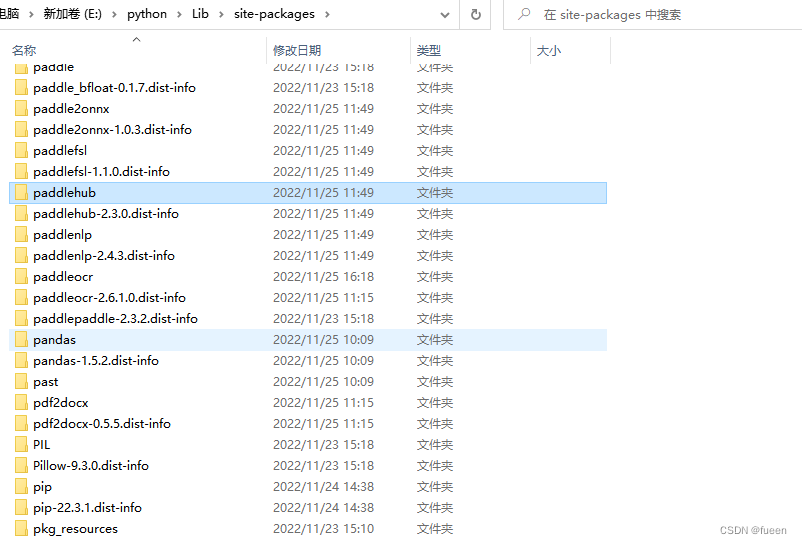Select the past folder name

click(x=46, y=382)
